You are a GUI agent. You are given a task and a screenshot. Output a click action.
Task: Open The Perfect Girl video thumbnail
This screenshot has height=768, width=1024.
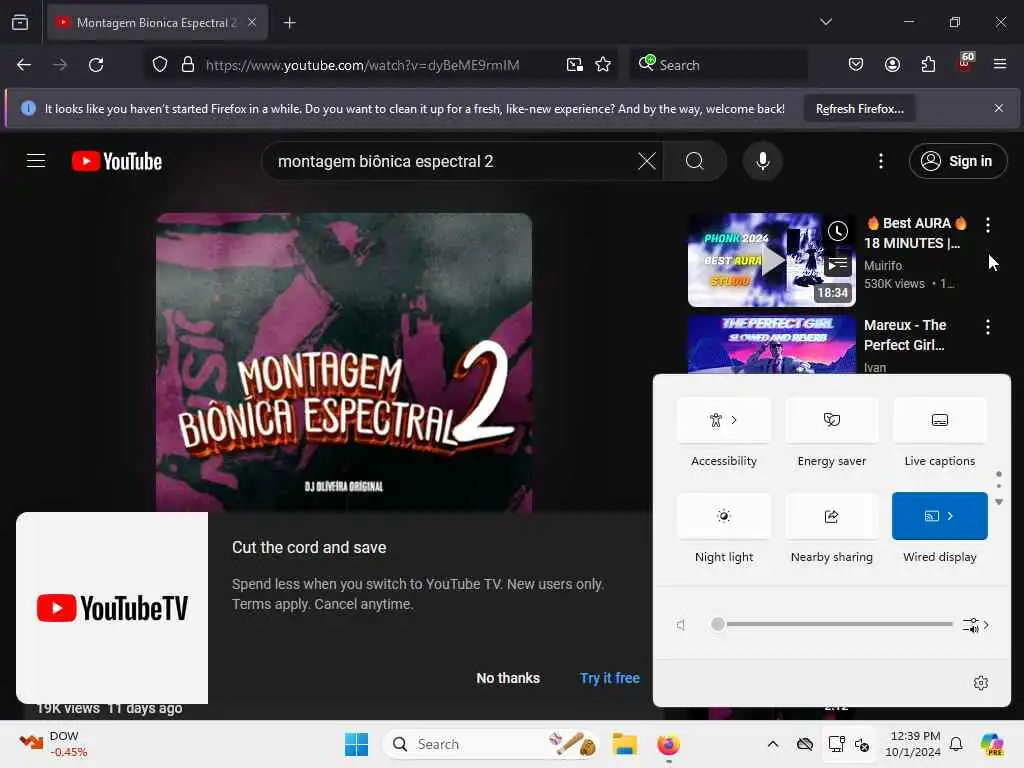[771, 344]
